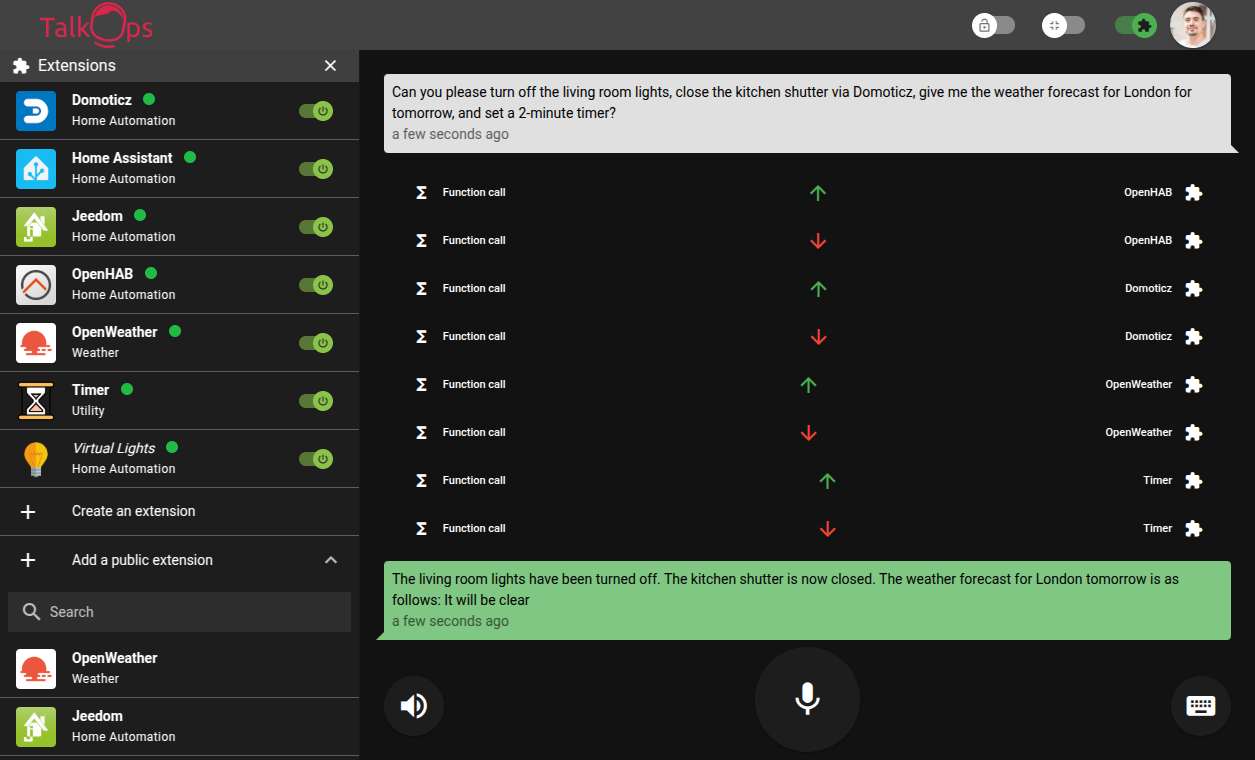Click the plus icon for Create an extension
The height and width of the screenshot is (760, 1255).
(28, 511)
